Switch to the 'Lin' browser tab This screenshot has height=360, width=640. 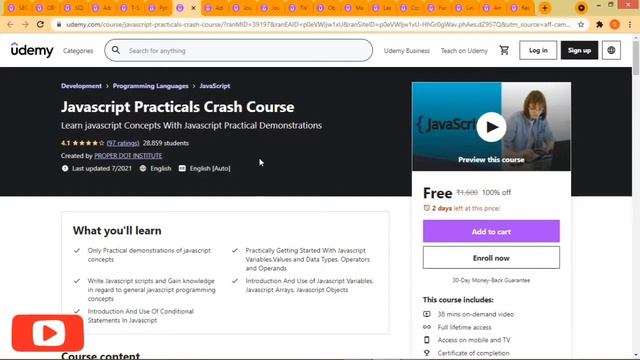pyautogui.click(x=465, y=8)
